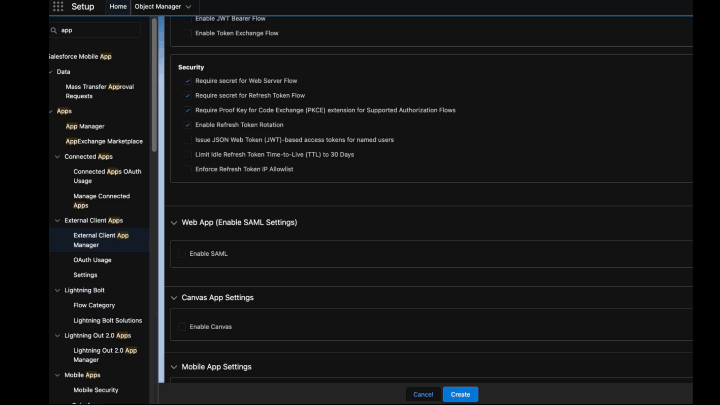
Task: Uncheck Enable Refresh Token Rotation
Action: 187,125
